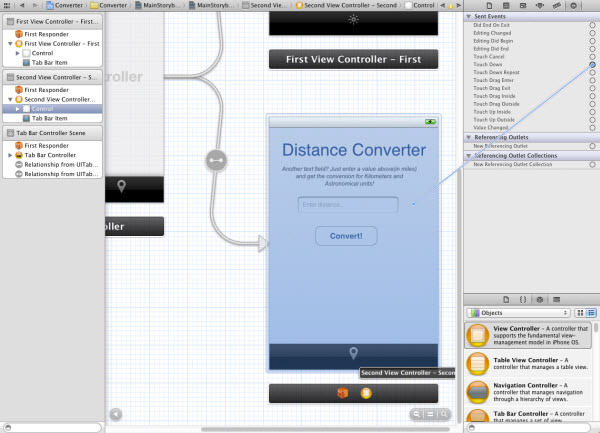Collapse the Sent Events section
The width and height of the screenshot is (600, 433).
pos(469,16)
